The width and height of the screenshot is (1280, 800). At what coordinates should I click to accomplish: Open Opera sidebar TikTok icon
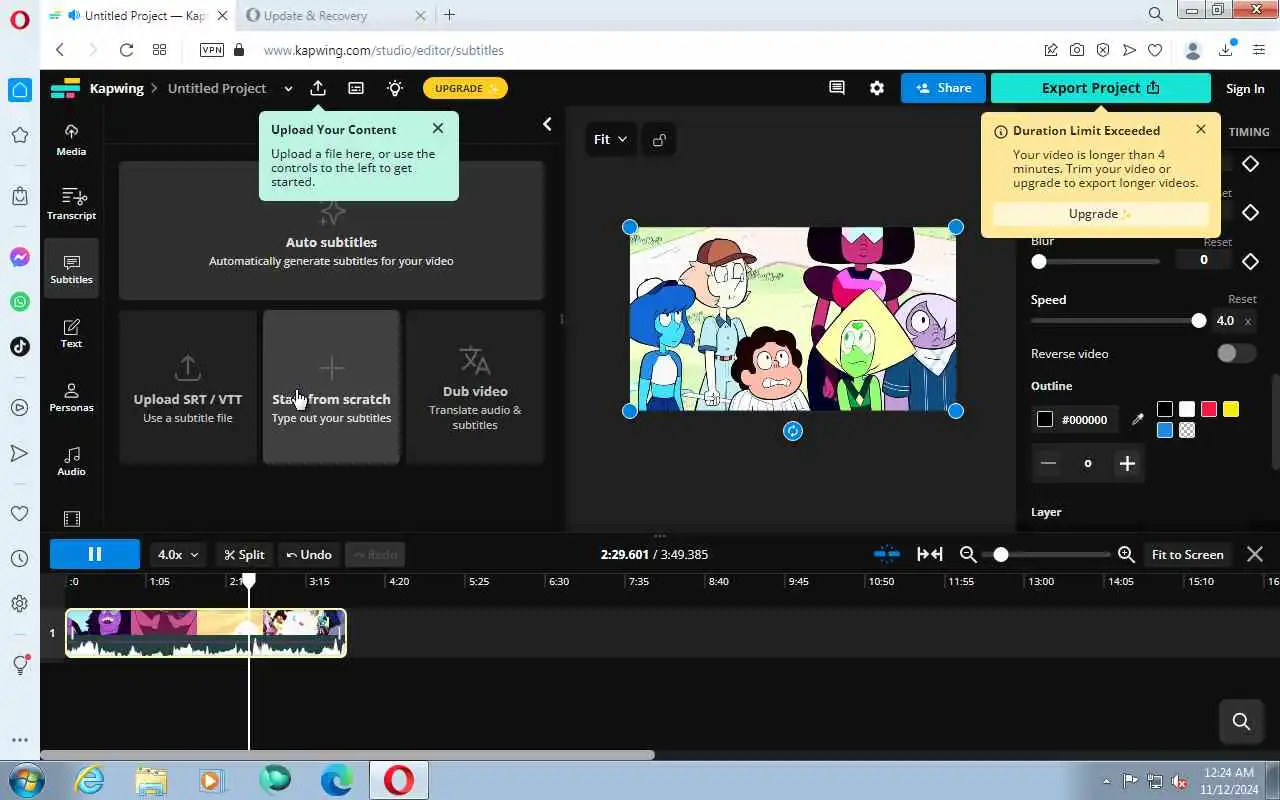(x=19, y=346)
